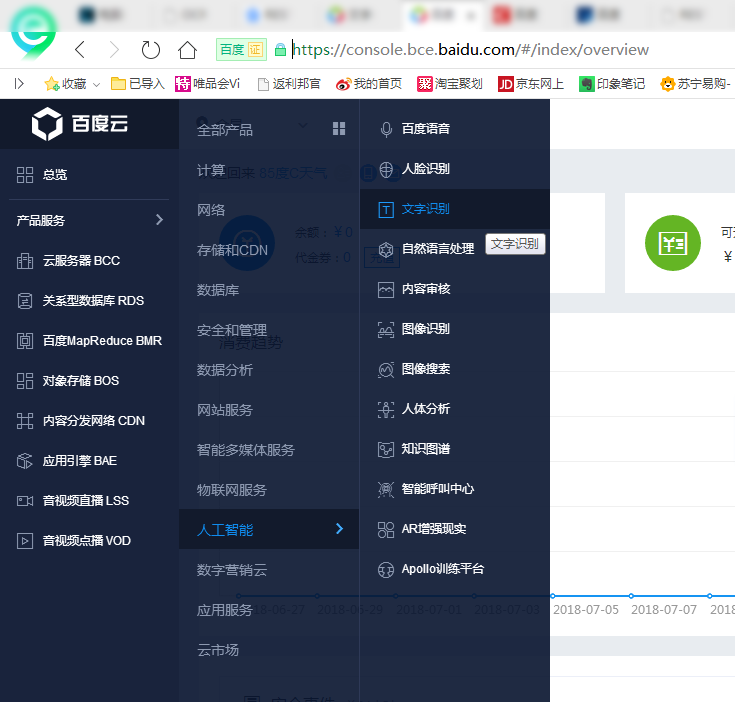Open the 唯品会 bookmark
The width and height of the screenshot is (735, 702).
tap(207, 84)
